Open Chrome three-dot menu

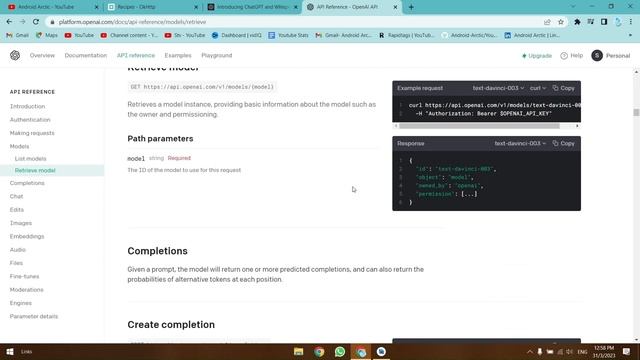tap(631, 22)
